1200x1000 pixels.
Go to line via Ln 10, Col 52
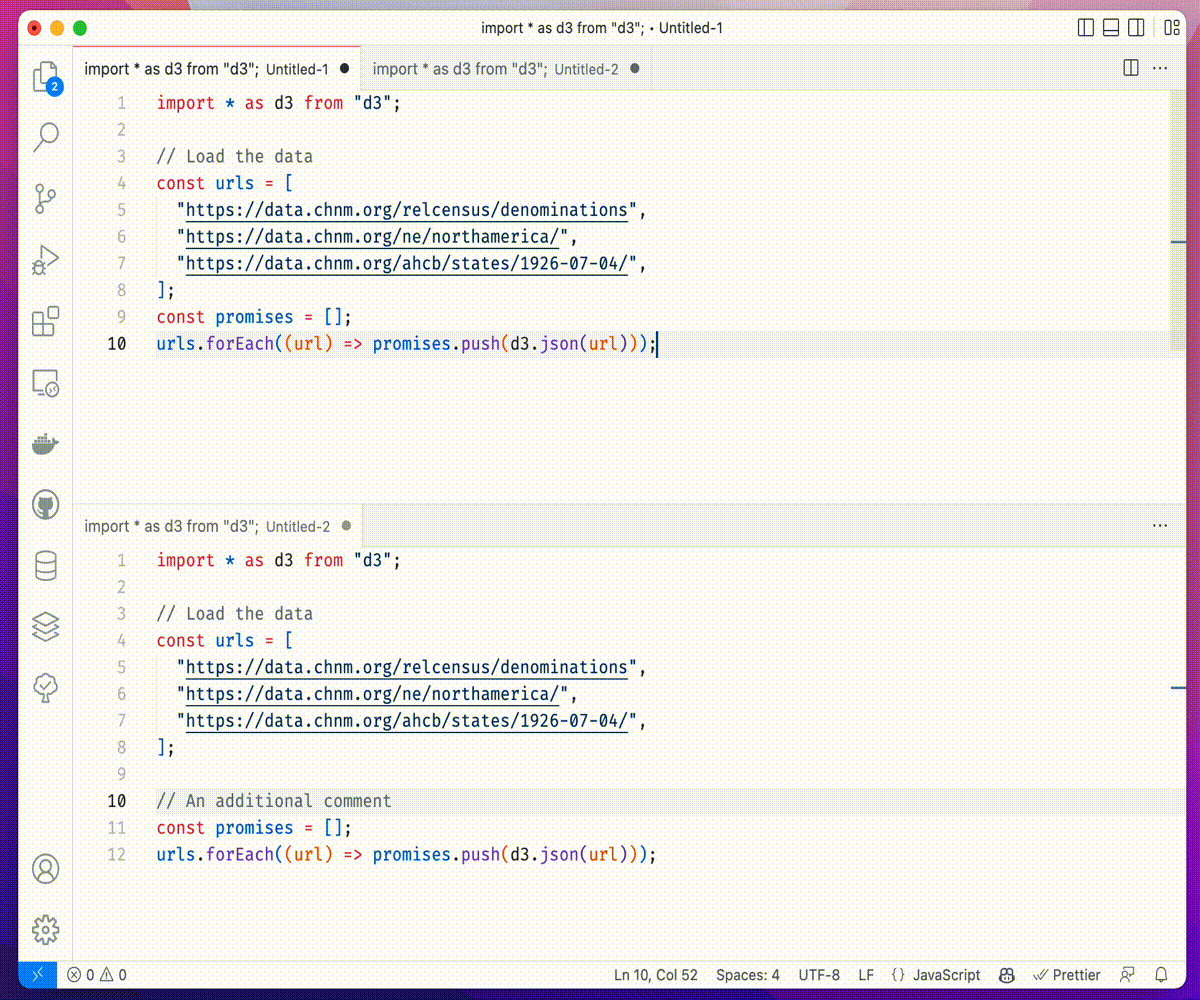pos(656,975)
